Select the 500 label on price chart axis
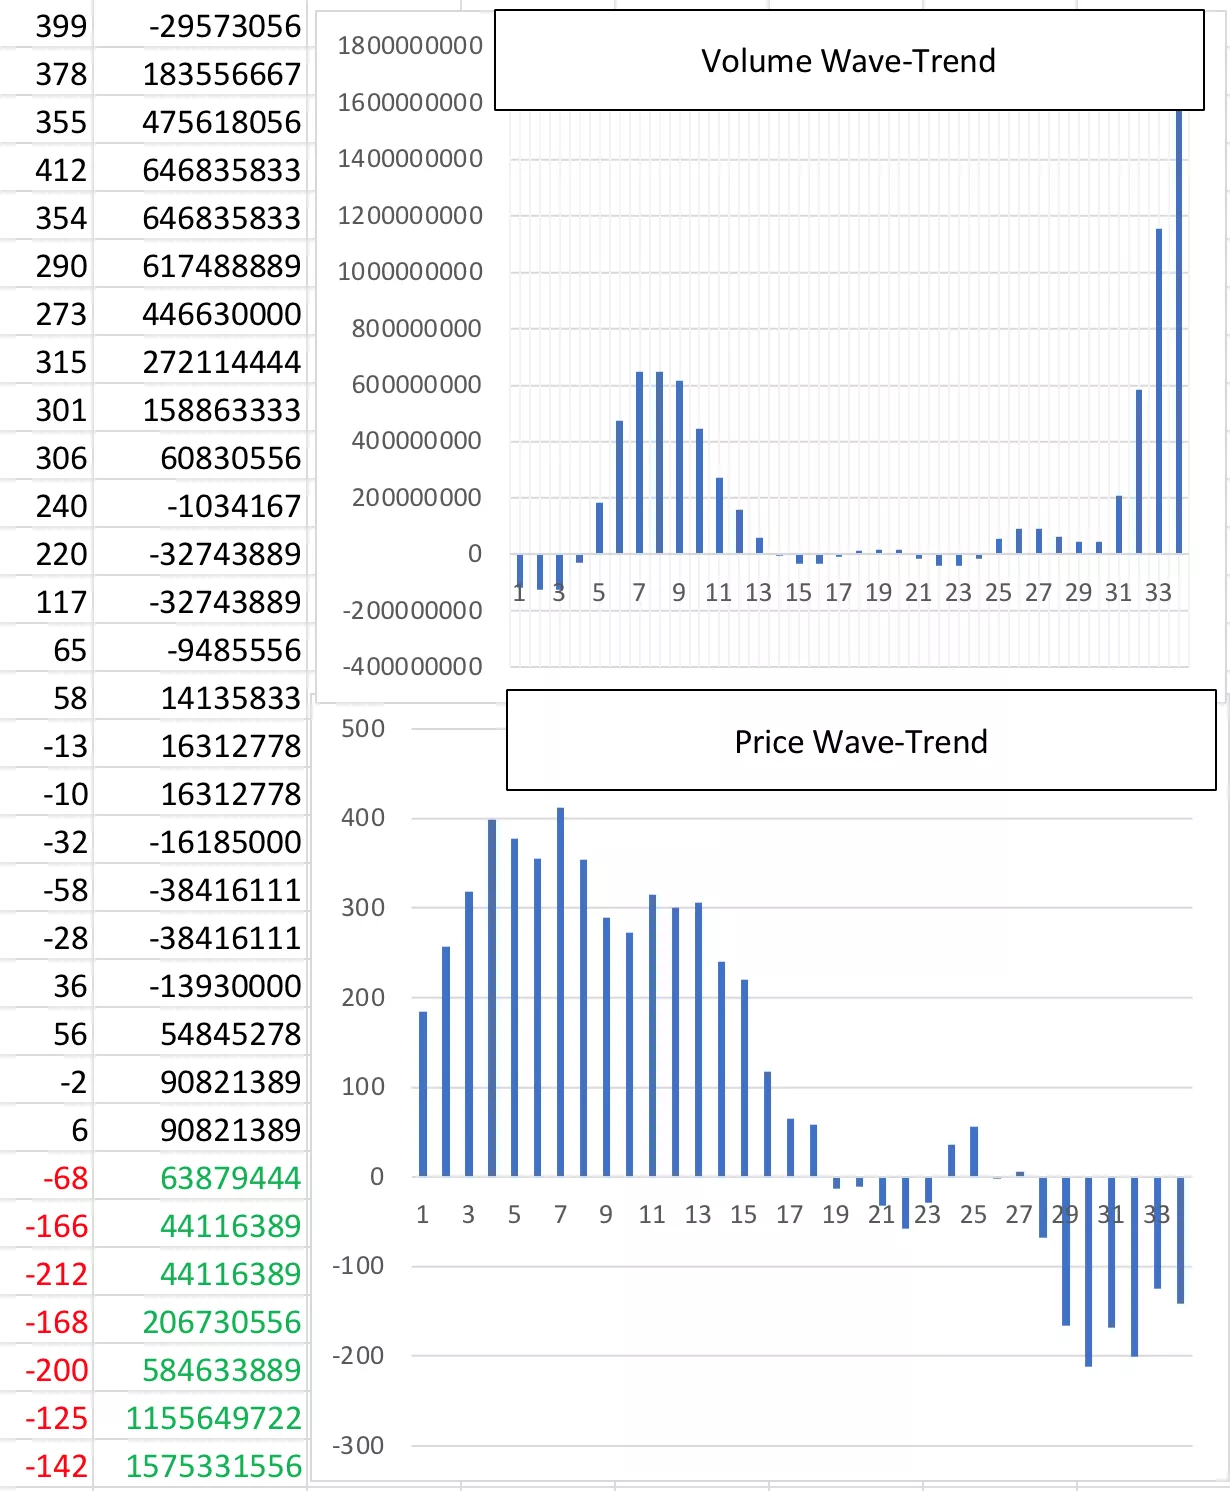 pyautogui.click(x=362, y=729)
